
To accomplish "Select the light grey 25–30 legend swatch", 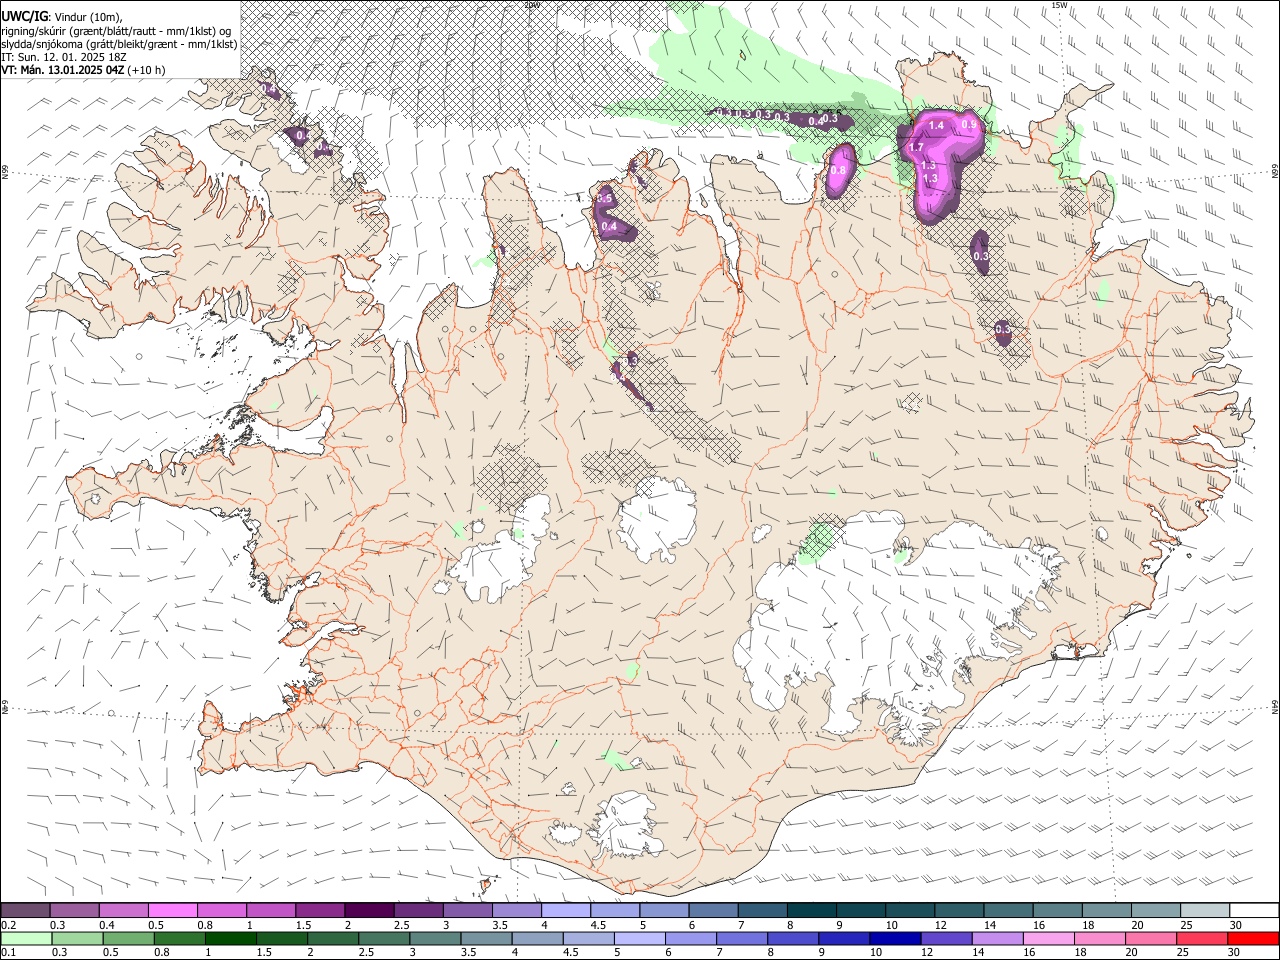I will (1206, 911).
